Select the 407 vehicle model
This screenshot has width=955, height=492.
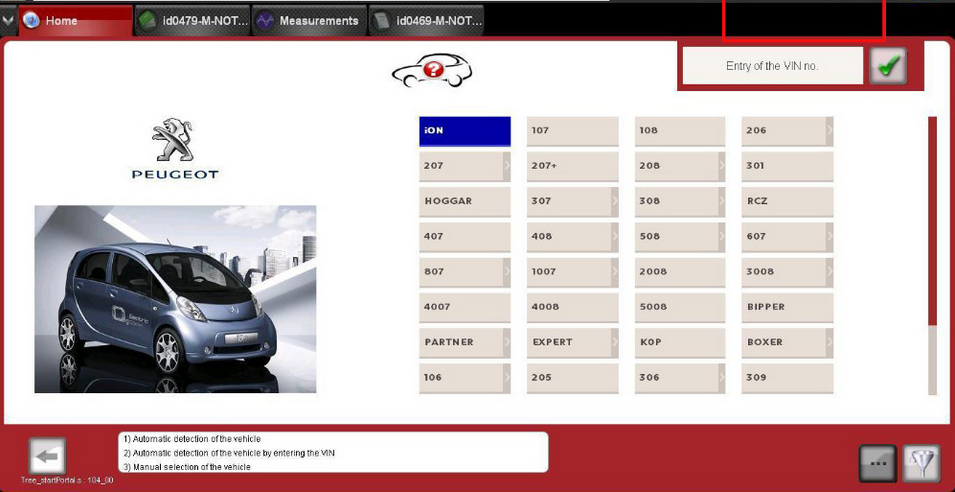[x=465, y=237]
